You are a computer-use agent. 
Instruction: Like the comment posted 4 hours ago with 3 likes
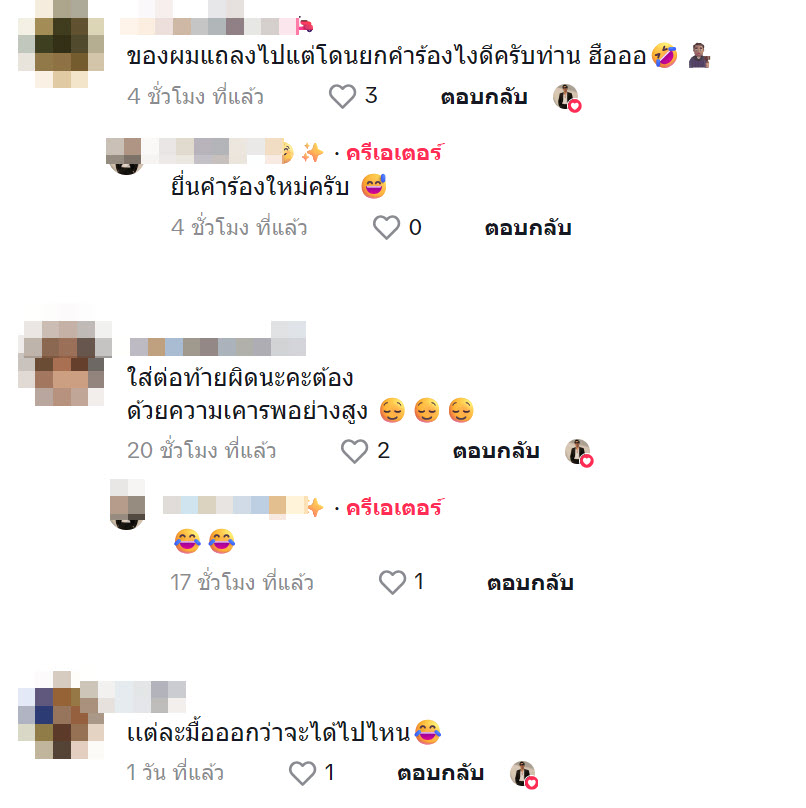[342, 96]
